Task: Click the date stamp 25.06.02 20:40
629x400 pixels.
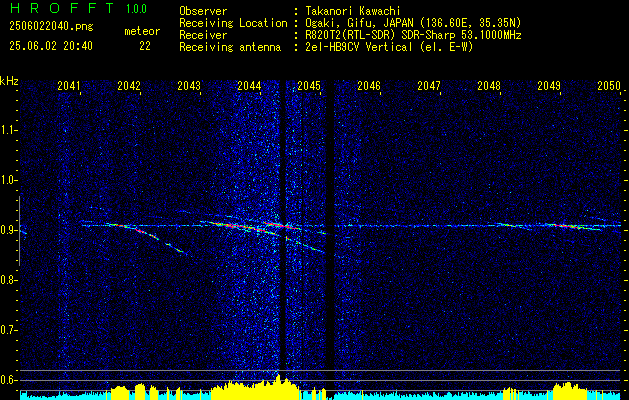Action: click(x=51, y=46)
